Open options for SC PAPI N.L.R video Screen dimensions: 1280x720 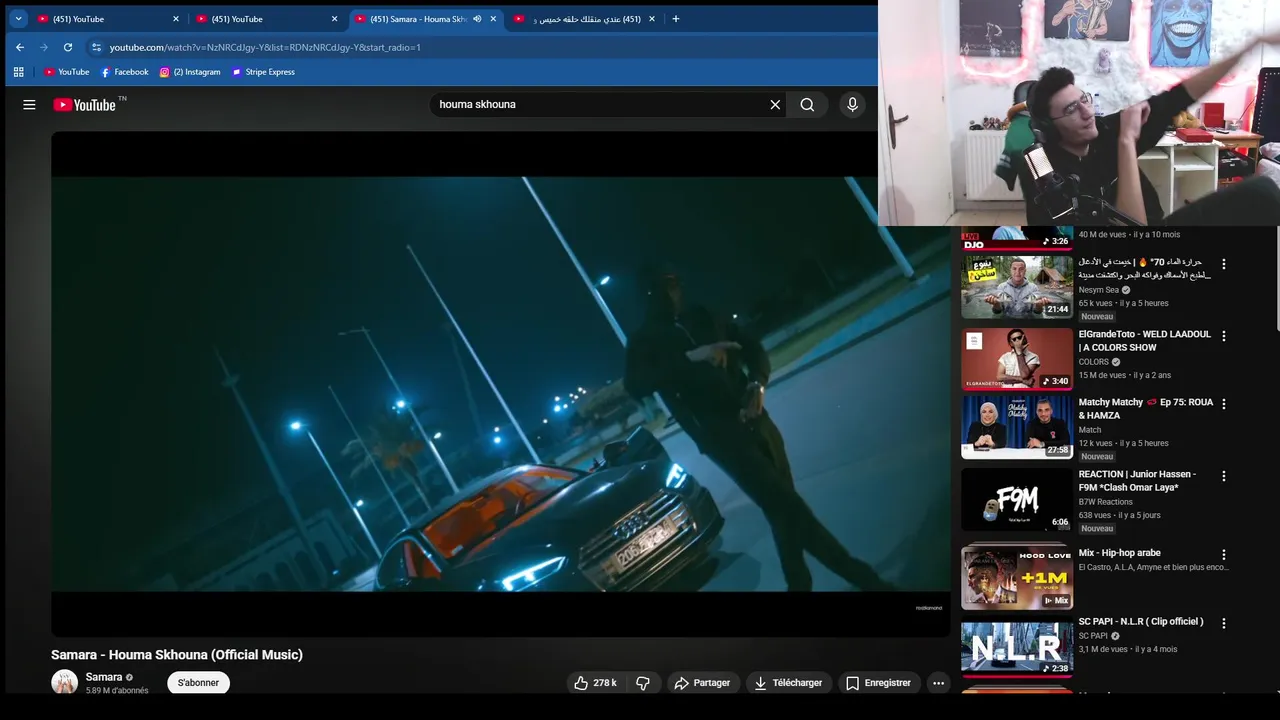click(1223, 623)
